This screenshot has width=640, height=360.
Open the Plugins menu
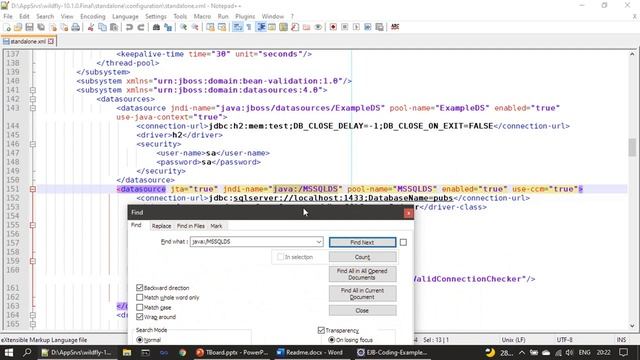pyautogui.click(x=245, y=16)
